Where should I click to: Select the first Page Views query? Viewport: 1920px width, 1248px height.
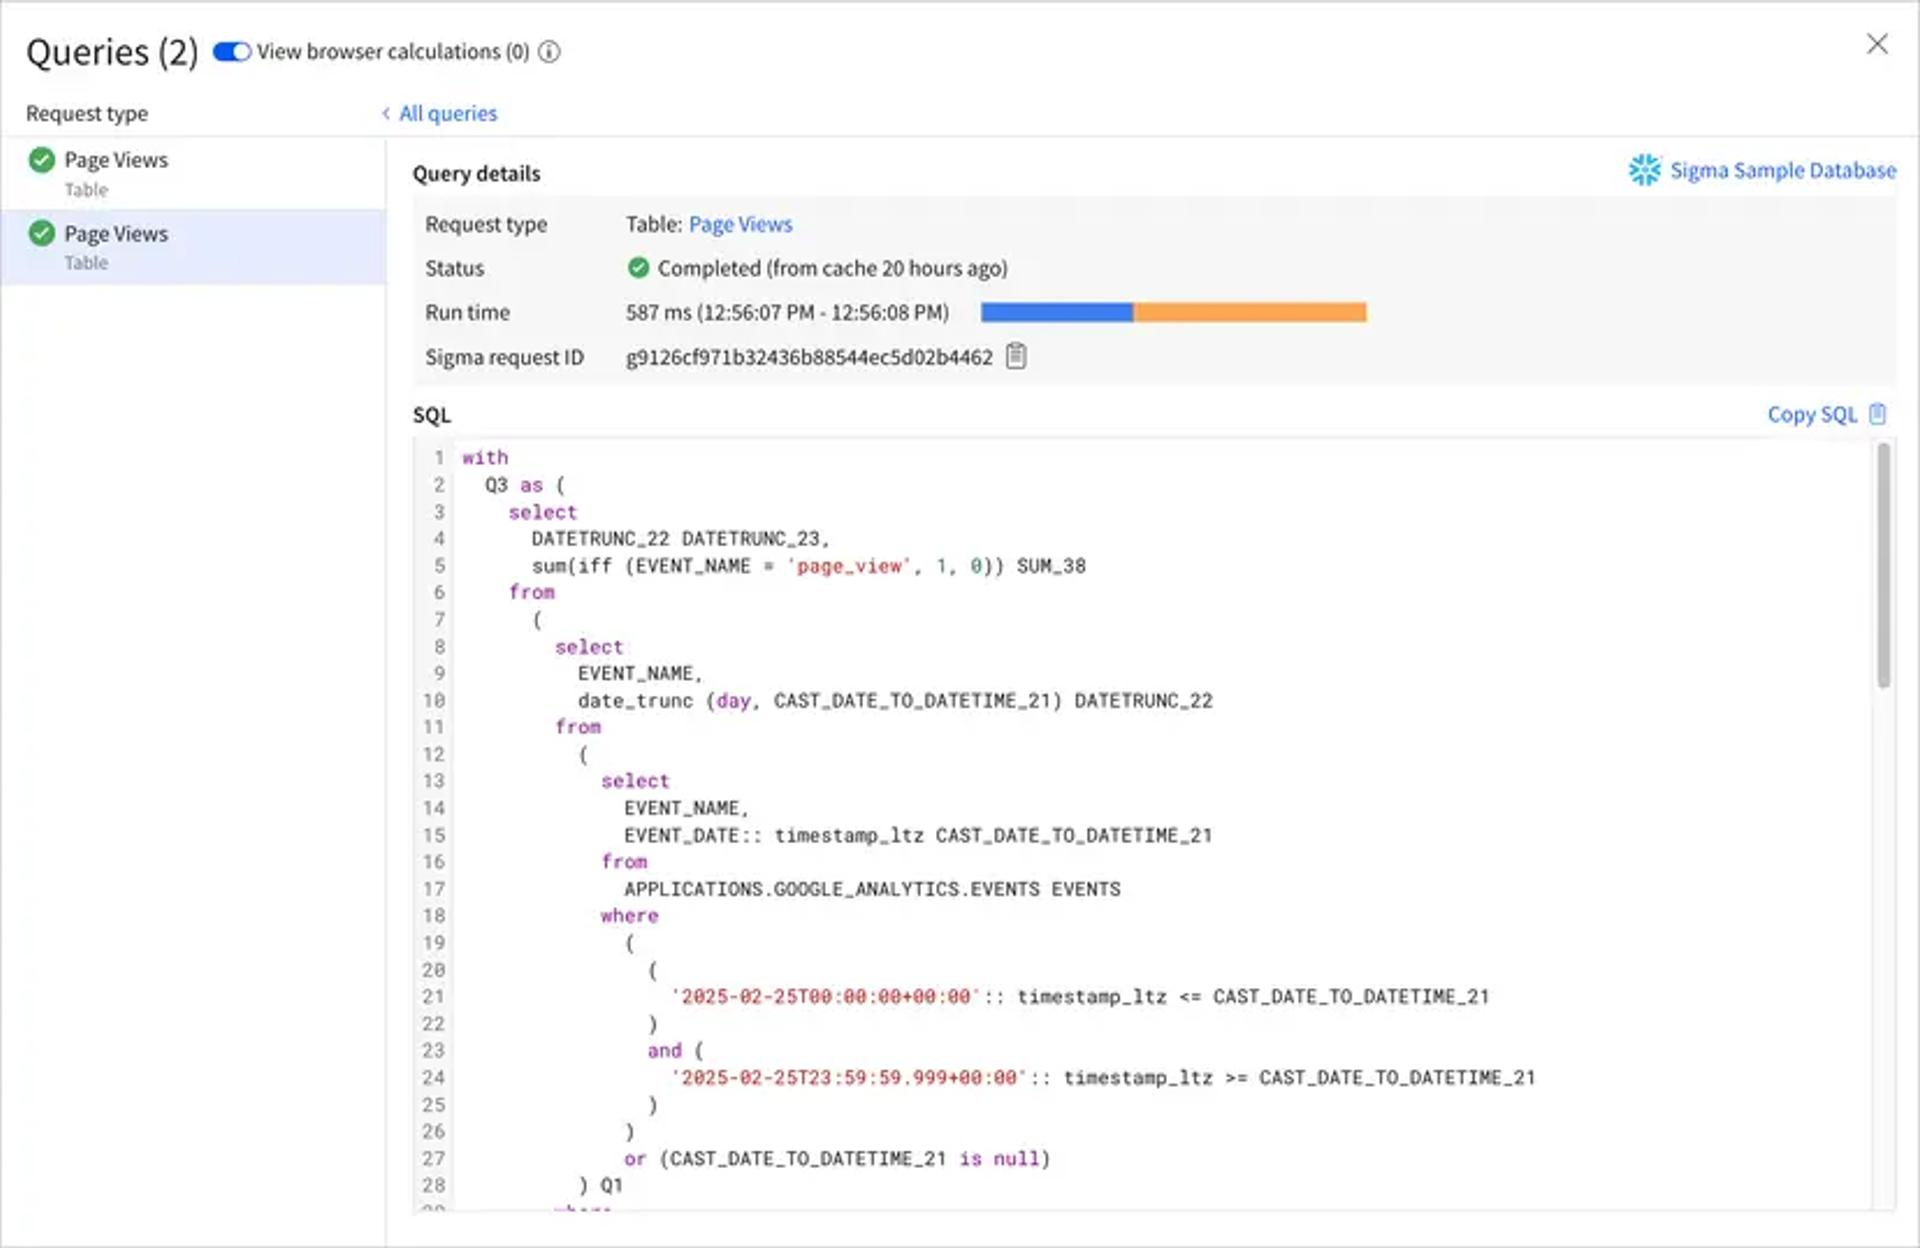click(193, 173)
